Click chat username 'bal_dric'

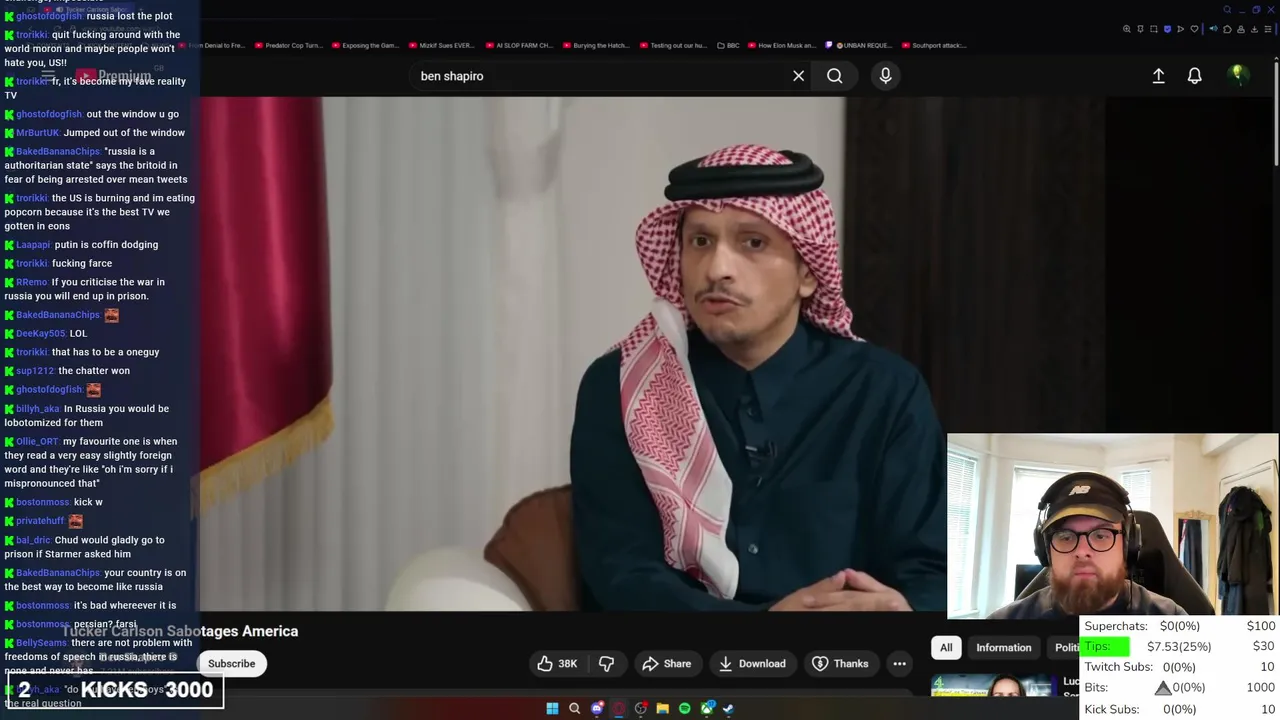(33, 540)
